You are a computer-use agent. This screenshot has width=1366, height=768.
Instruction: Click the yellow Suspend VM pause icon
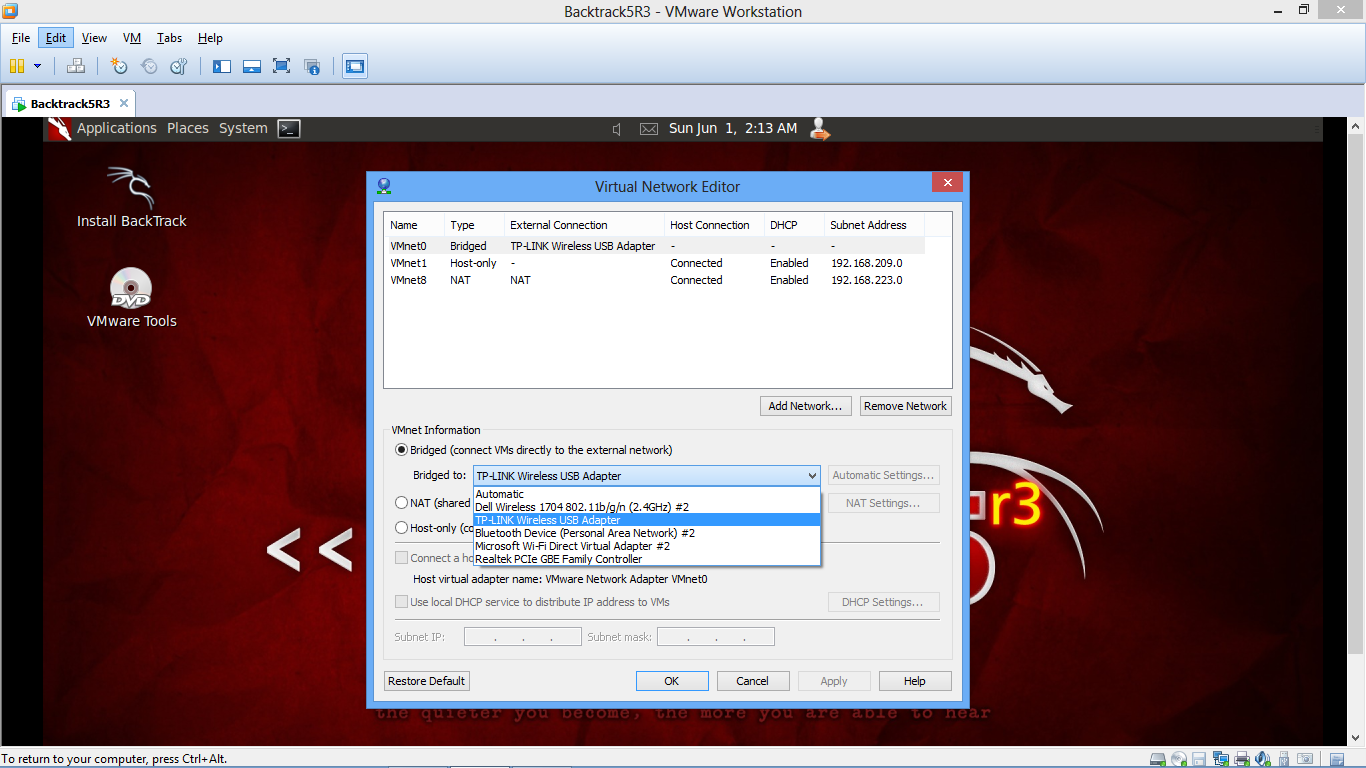click(x=16, y=66)
